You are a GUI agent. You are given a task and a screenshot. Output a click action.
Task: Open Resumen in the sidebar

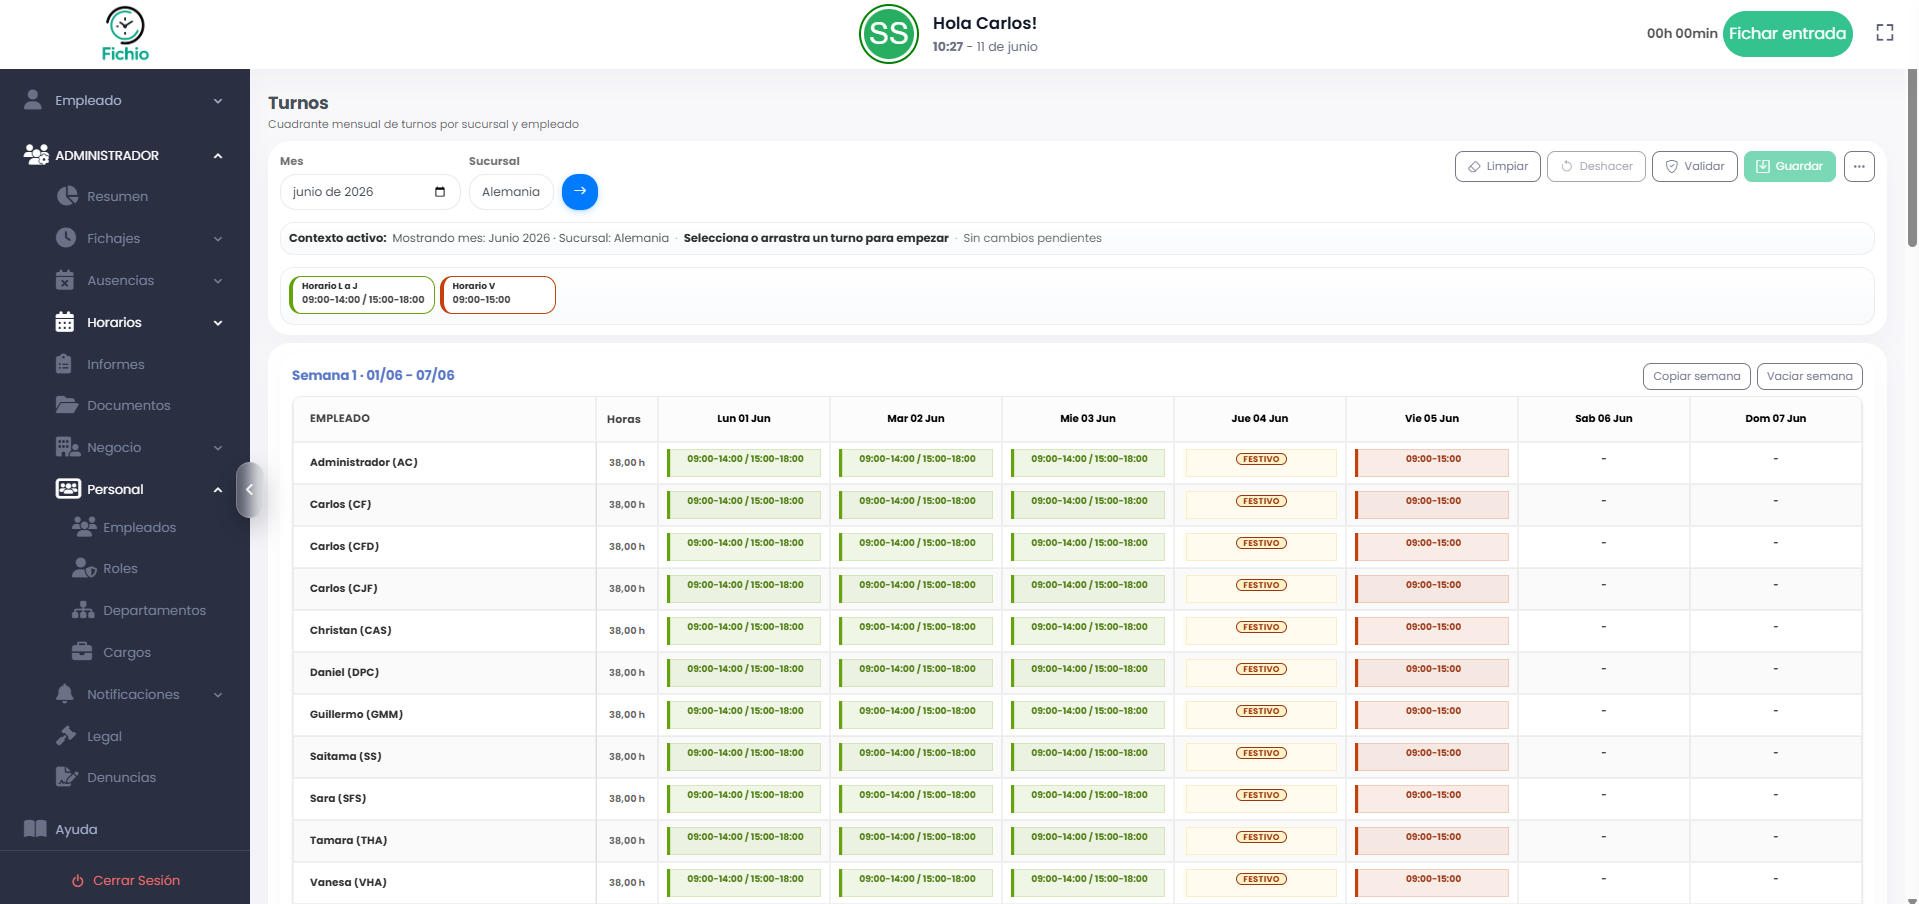click(117, 196)
